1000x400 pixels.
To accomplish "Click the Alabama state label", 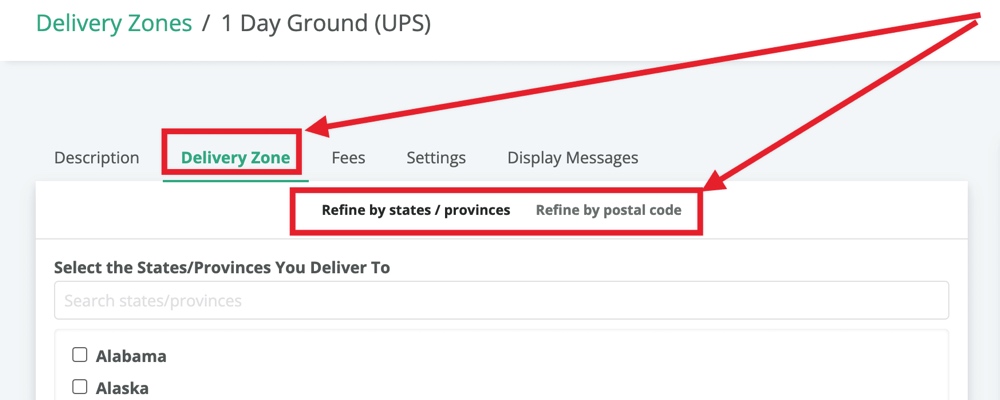I will [131, 356].
